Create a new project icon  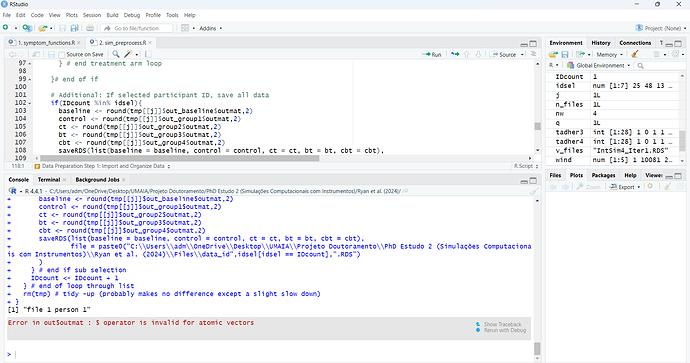[x=27, y=28]
